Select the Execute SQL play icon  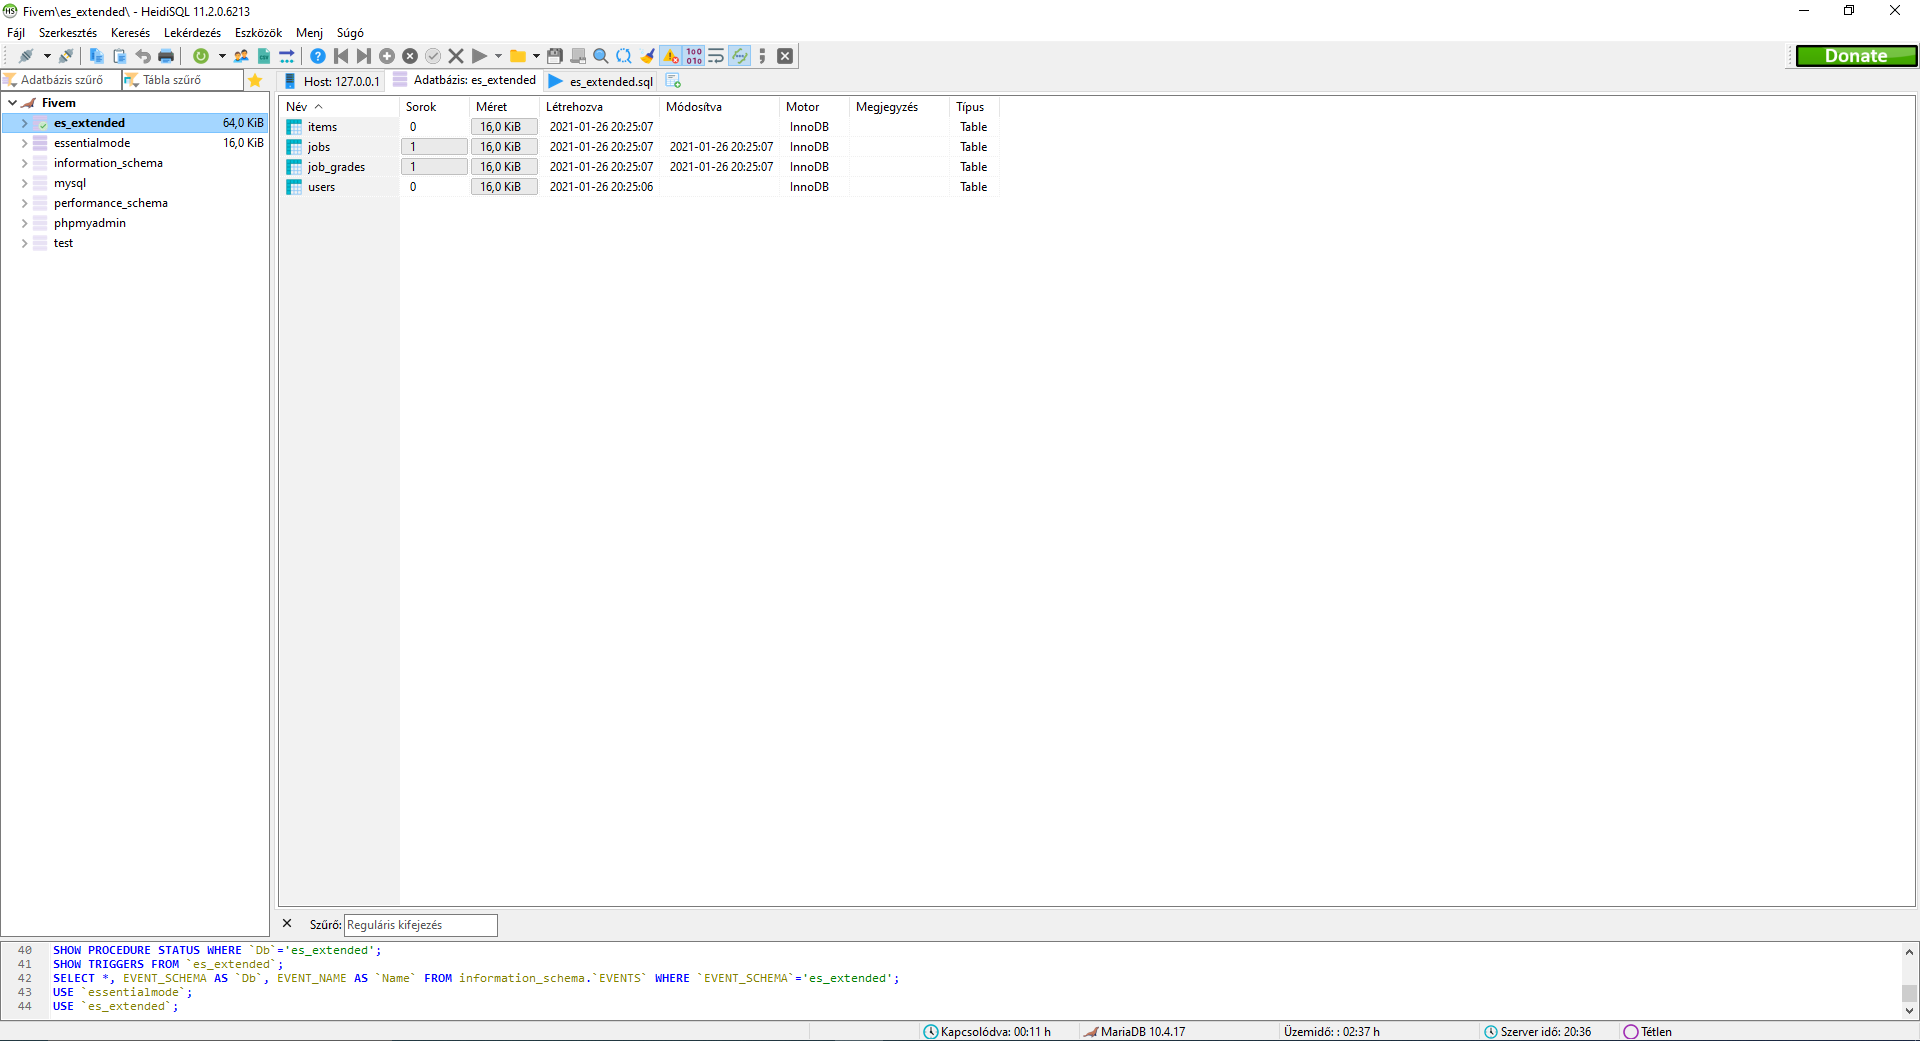[x=481, y=56]
